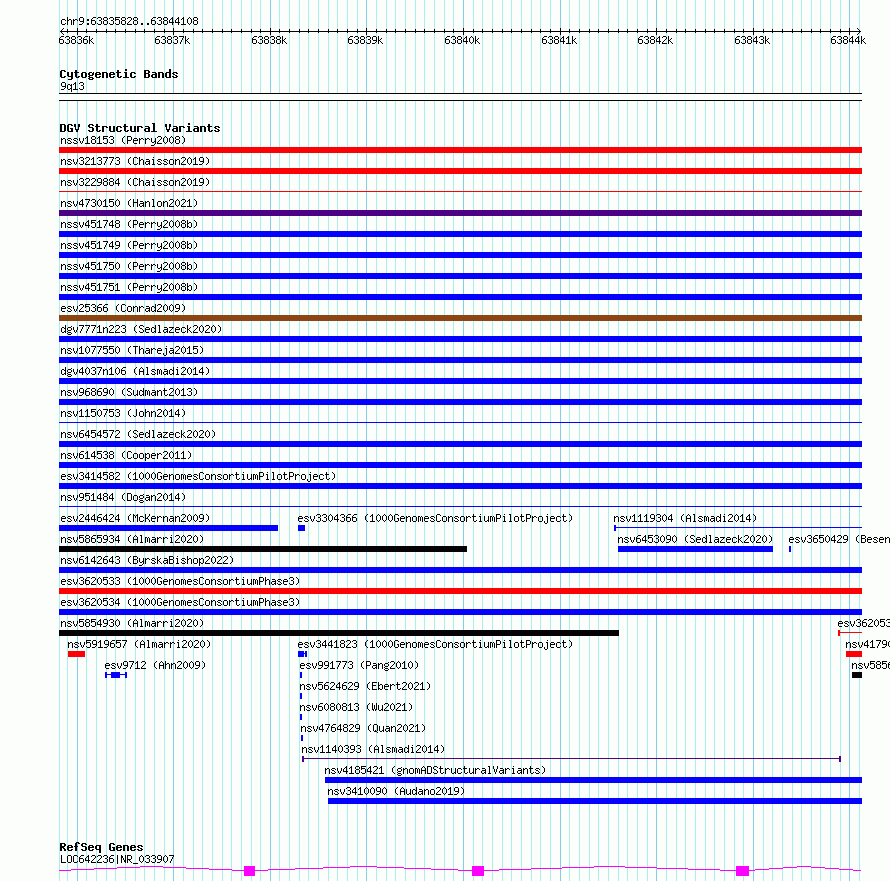Select the thin purple nsv1140393 span line
The height and width of the screenshot is (881, 890).
tap(571, 759)
